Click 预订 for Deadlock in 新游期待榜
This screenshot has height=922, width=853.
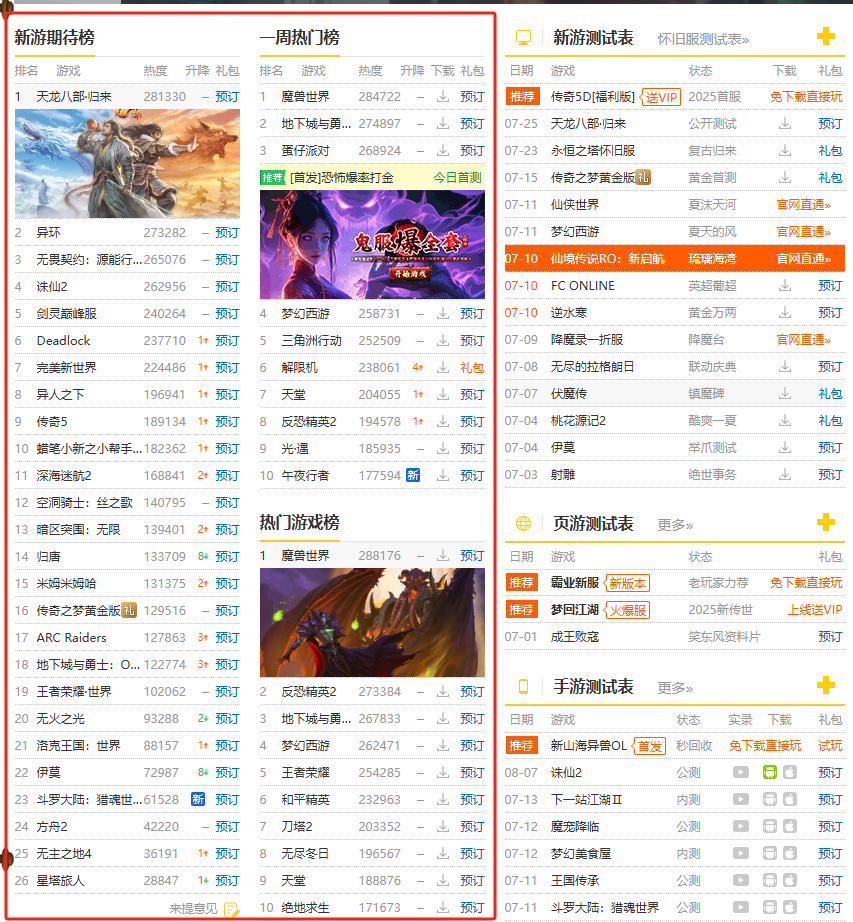click(227, 341)
